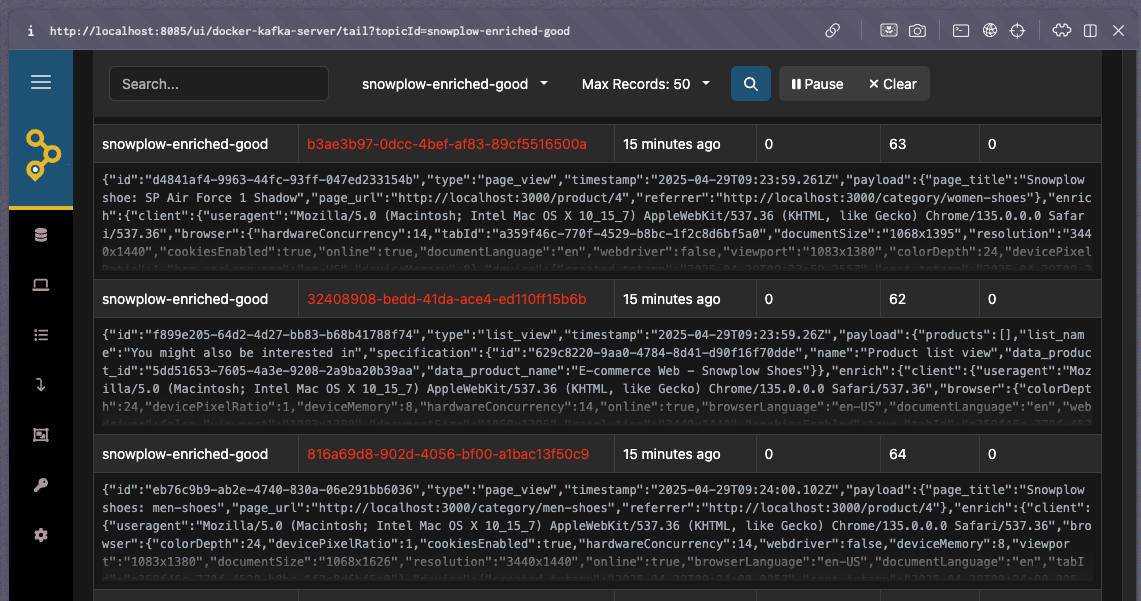The width and height of the screenshot is (1141, 601).
Task: Clear the tailed records
Action: (893, 84)
